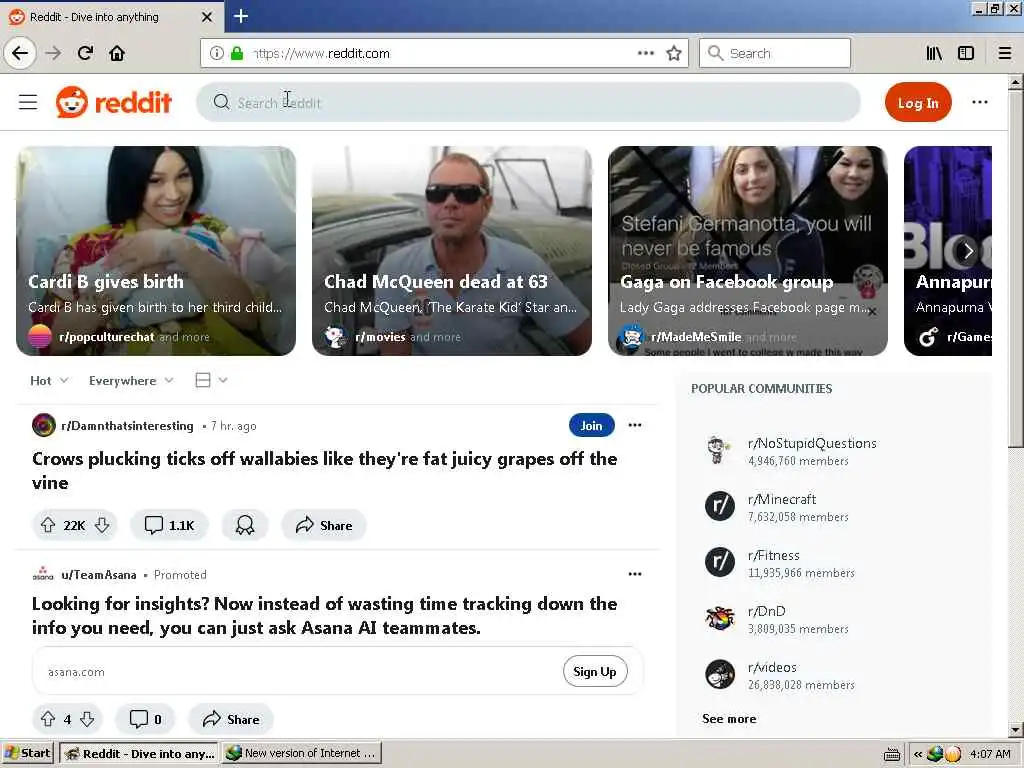Toggle the Firefox sidebar icon
Viewport: 1024px width, 768px height.
tap(966, 53)
